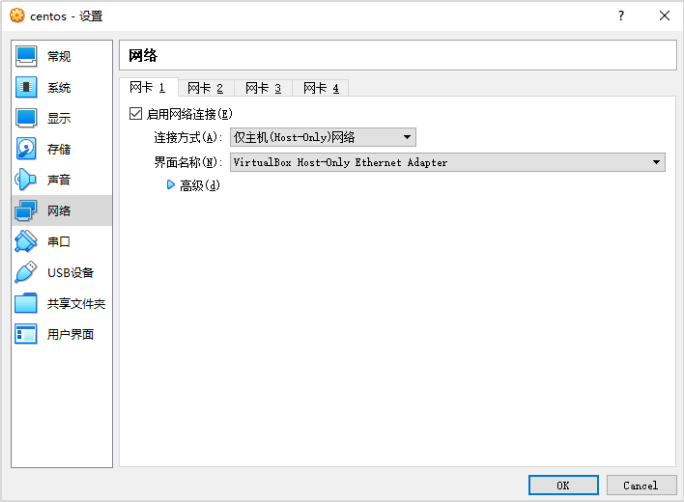Viewport: 684px width, 502px height.
Task: Click the VirtualBox logo in title bar
Action: click(x=17, y=16)
